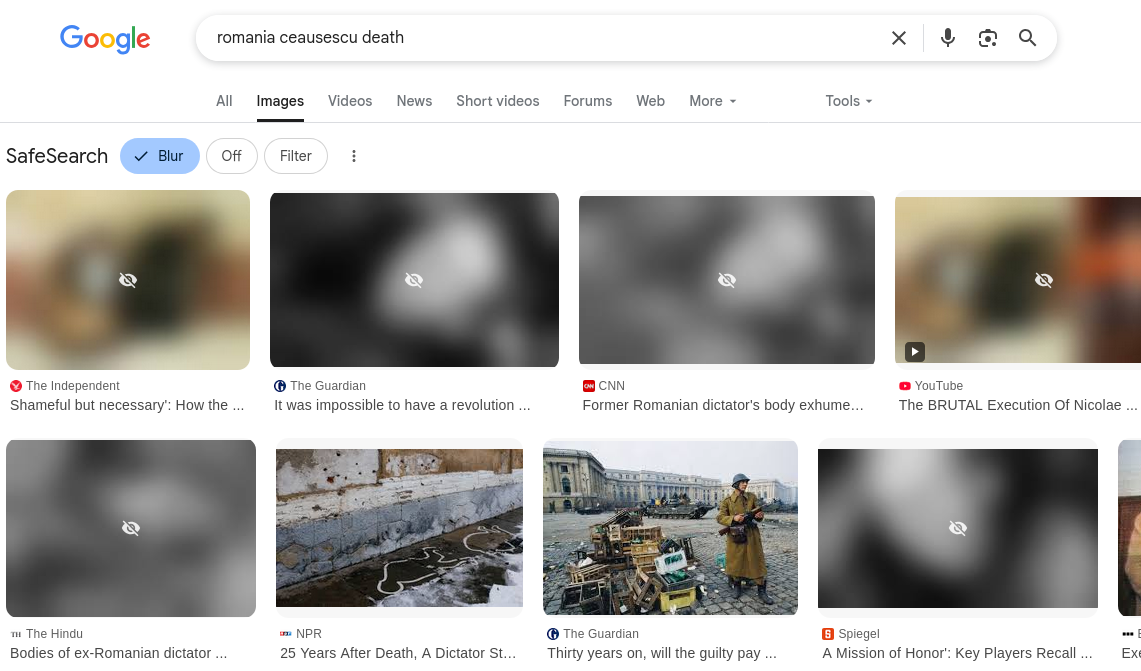Select SafeSearch Blur option

pyautogui.click(x=159, y=156)
